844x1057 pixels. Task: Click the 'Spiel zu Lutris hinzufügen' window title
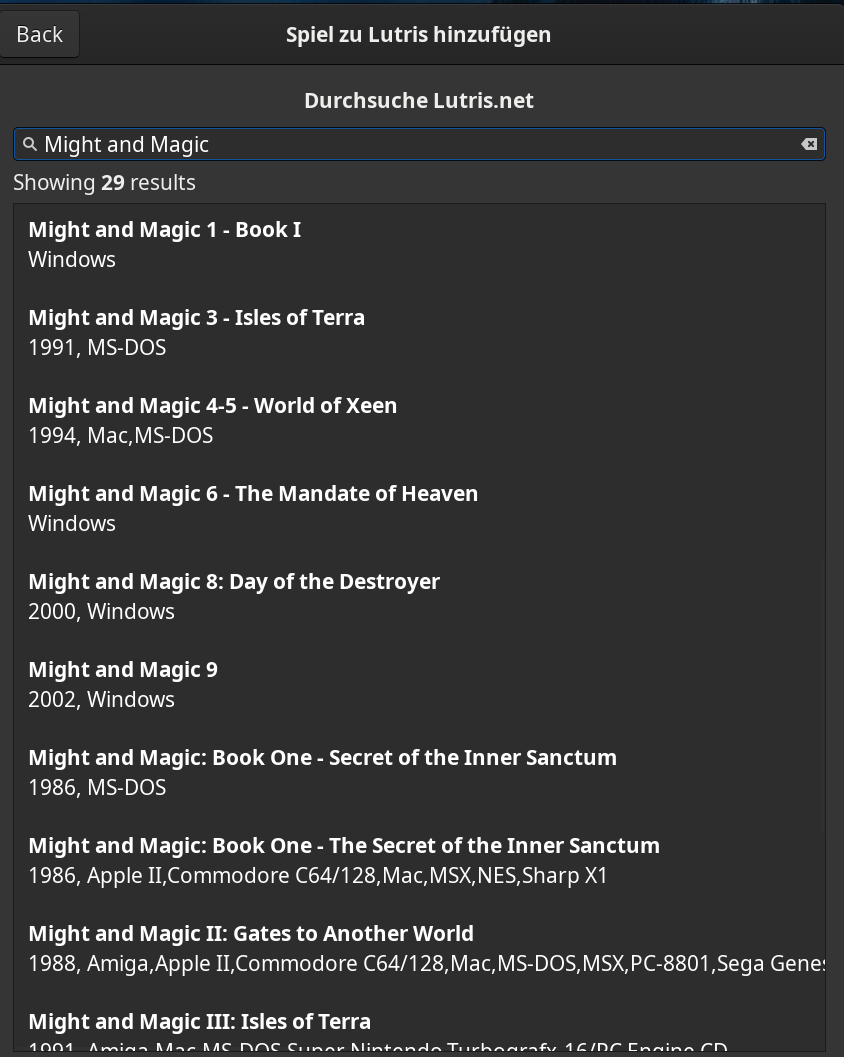coord(418,35)
